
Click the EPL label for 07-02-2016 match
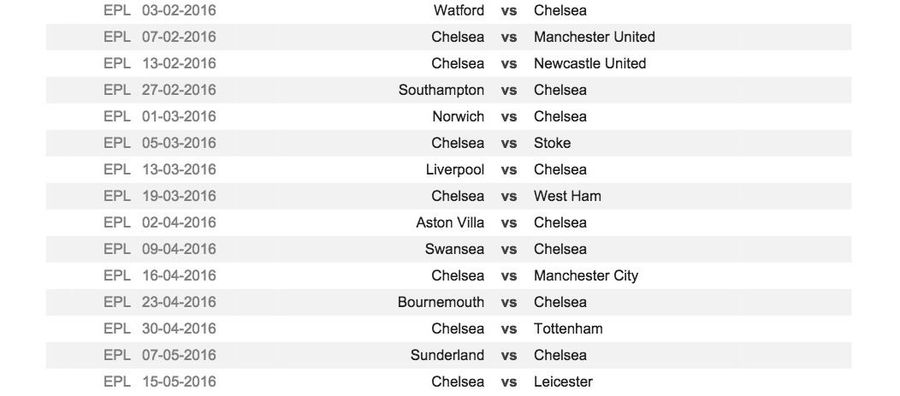117,37
